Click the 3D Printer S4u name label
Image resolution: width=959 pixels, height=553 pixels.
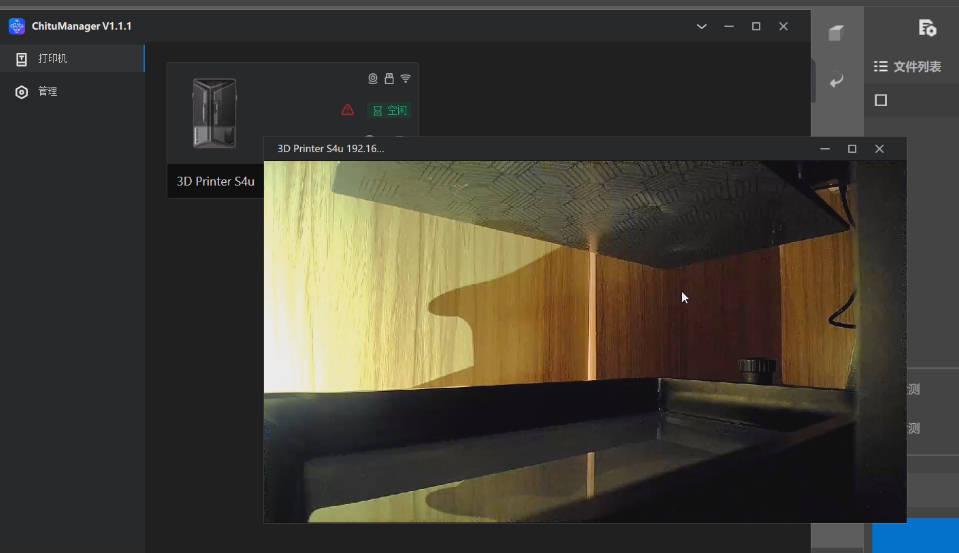[x=216, y=182]
